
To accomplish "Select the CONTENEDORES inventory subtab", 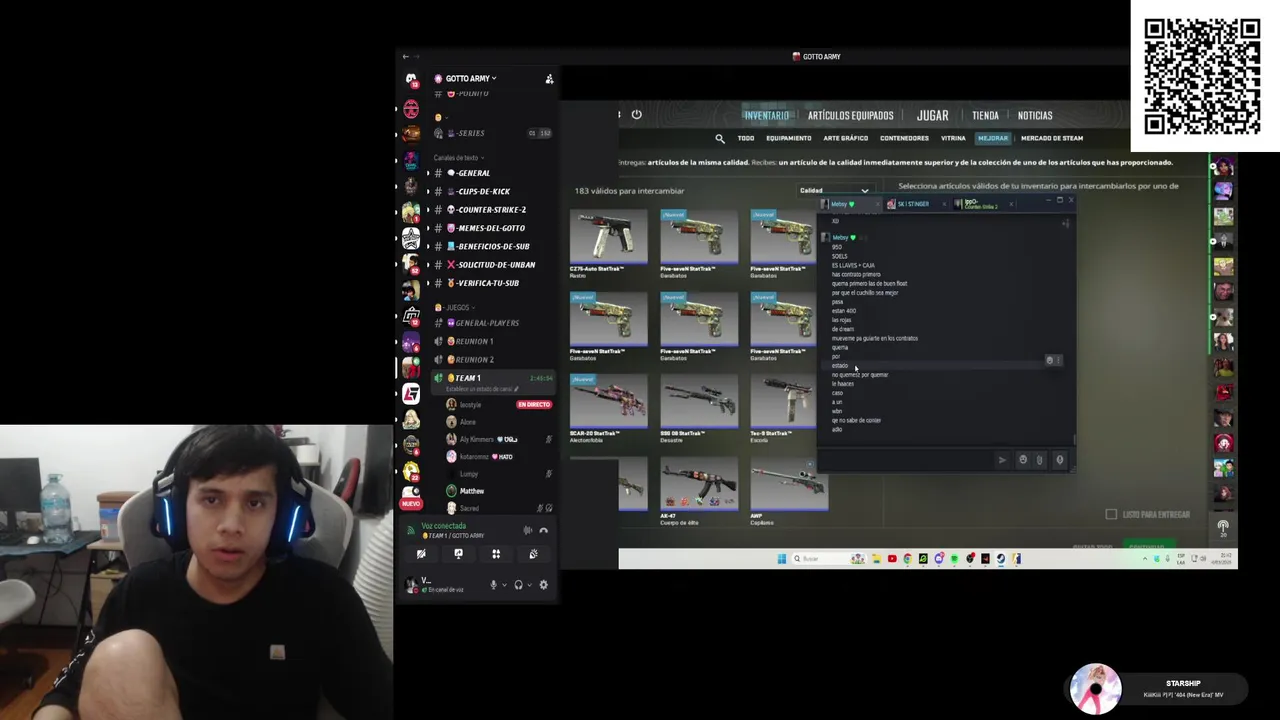I will pyautogui.click(x=904, y=138).
